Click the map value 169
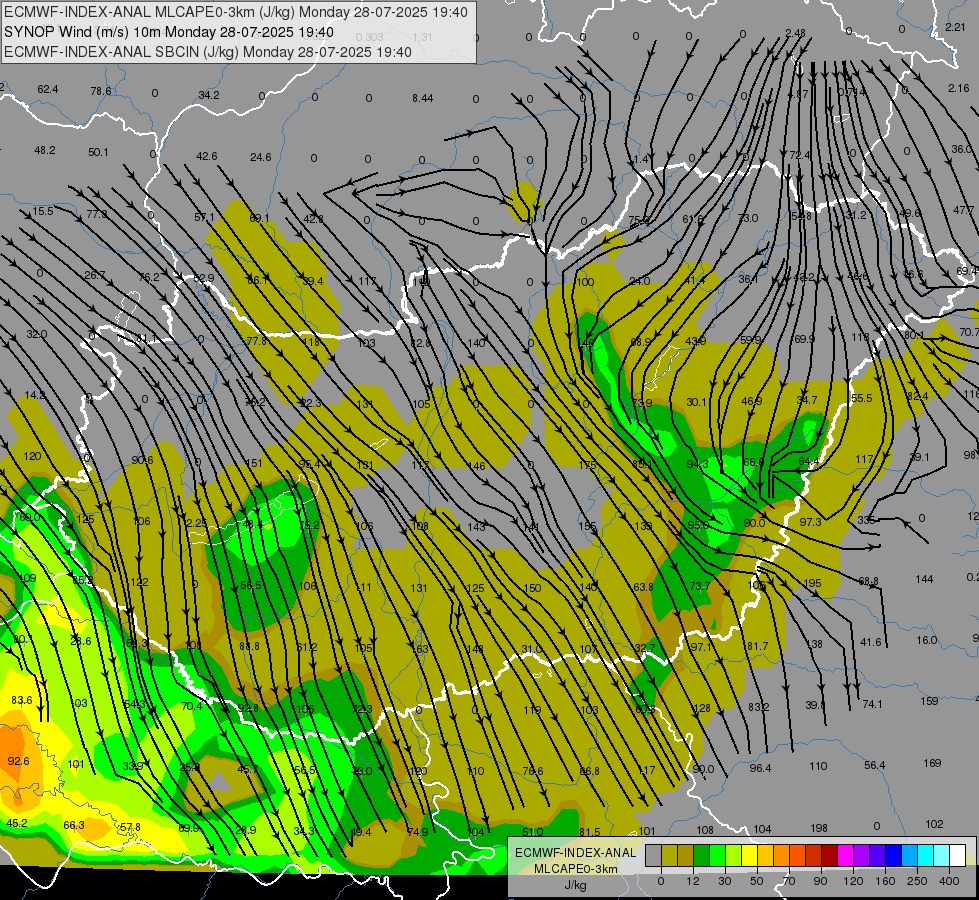This screenshot has width=979, height=900. 932,763
